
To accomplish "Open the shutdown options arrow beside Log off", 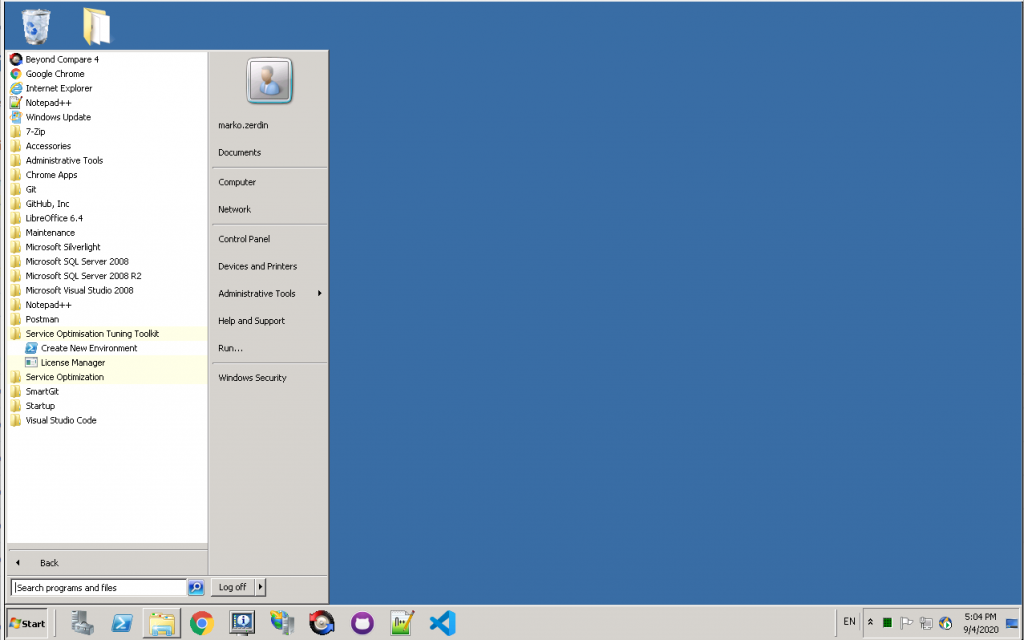I will point(260,587).
